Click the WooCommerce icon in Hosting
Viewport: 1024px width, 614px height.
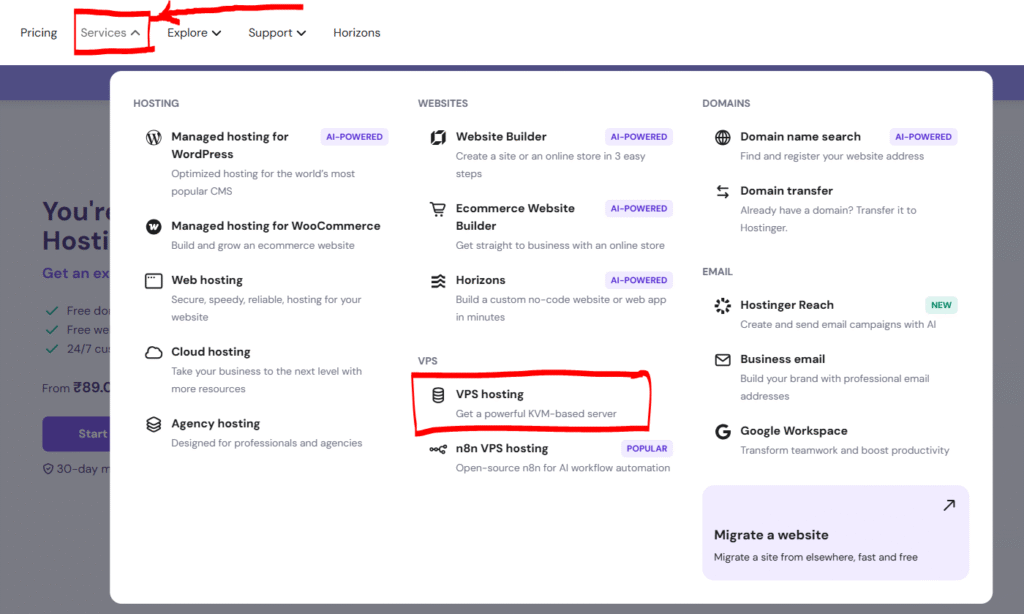point(153,227)
